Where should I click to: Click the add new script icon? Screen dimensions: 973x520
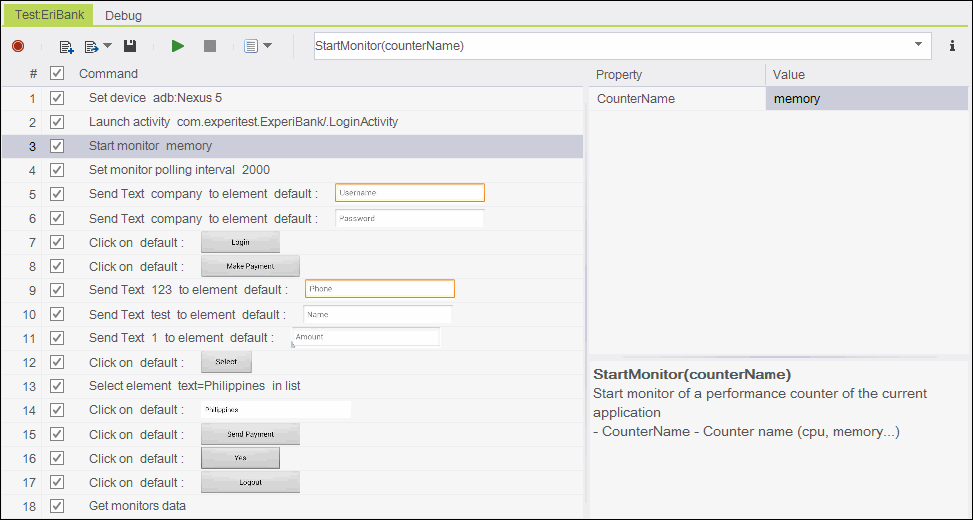coord(66,46)
